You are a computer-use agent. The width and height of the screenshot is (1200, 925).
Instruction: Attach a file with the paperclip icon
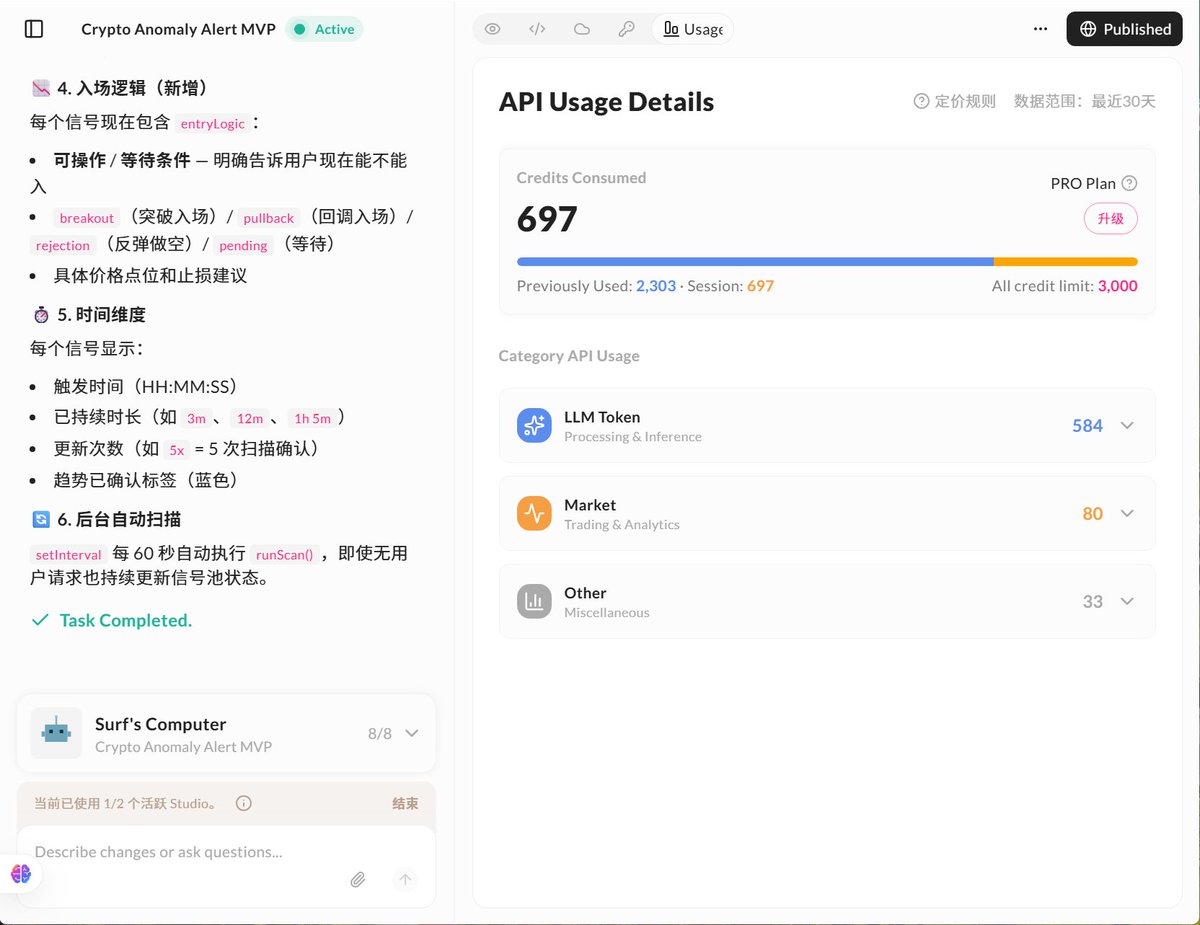(x=358, y=879)
